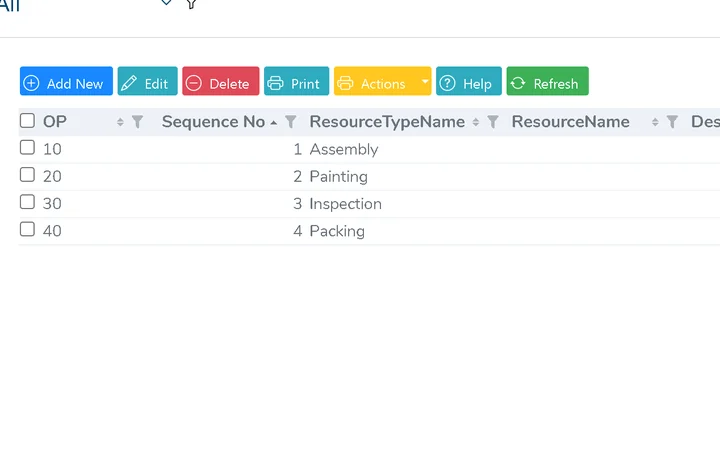Screen dimensions: 720x450
Task: Click the red Delete button
Action: point(221,81)
